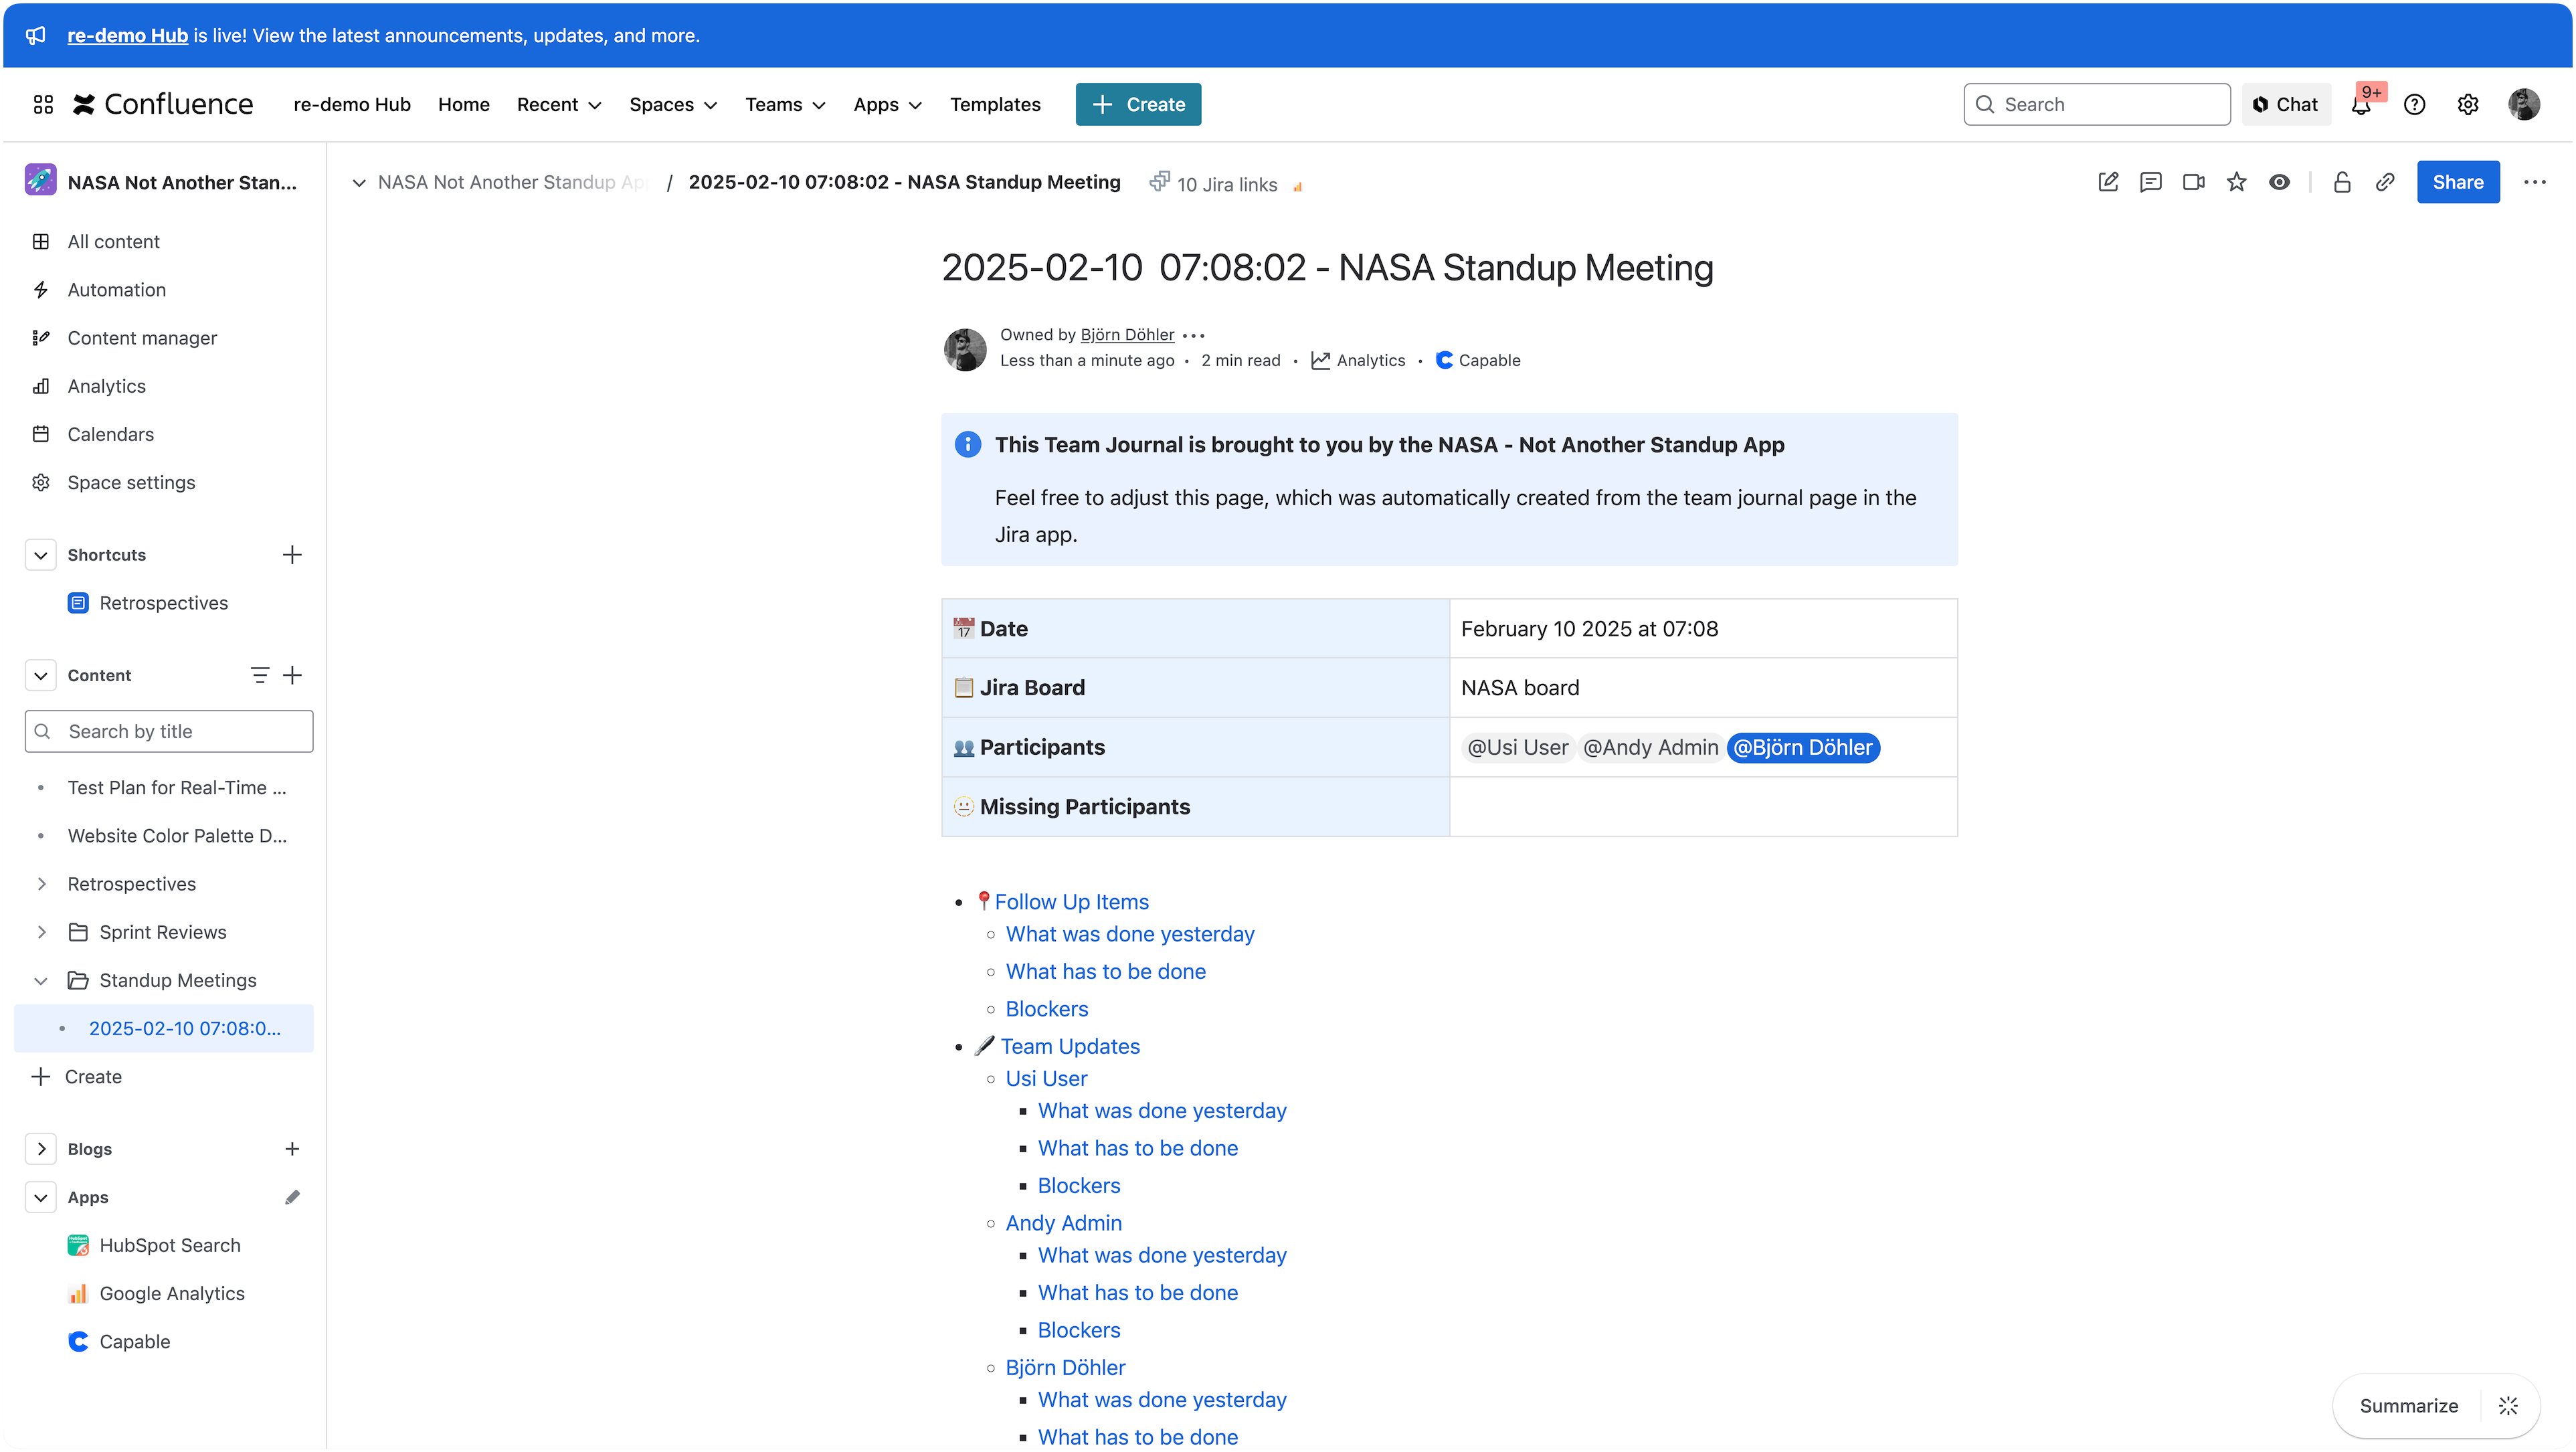
Task: Open notifications bell icon
Action: (x=2361, y=104)
